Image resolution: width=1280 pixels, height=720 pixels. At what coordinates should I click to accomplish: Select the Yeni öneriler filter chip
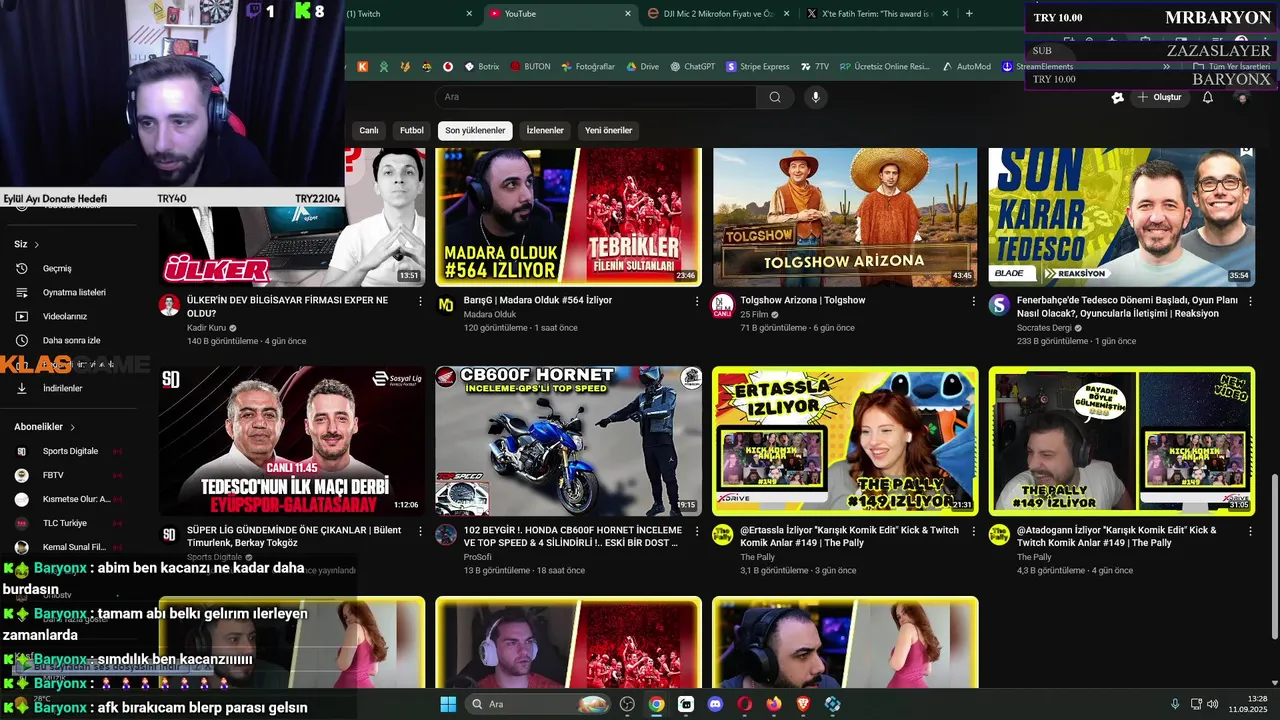609,131
